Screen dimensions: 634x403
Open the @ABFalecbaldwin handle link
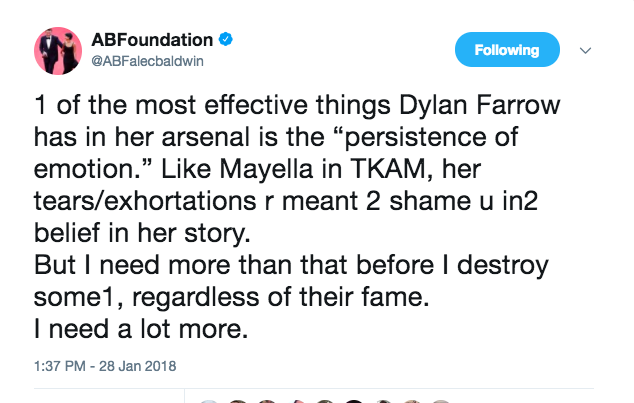point(147,61)
